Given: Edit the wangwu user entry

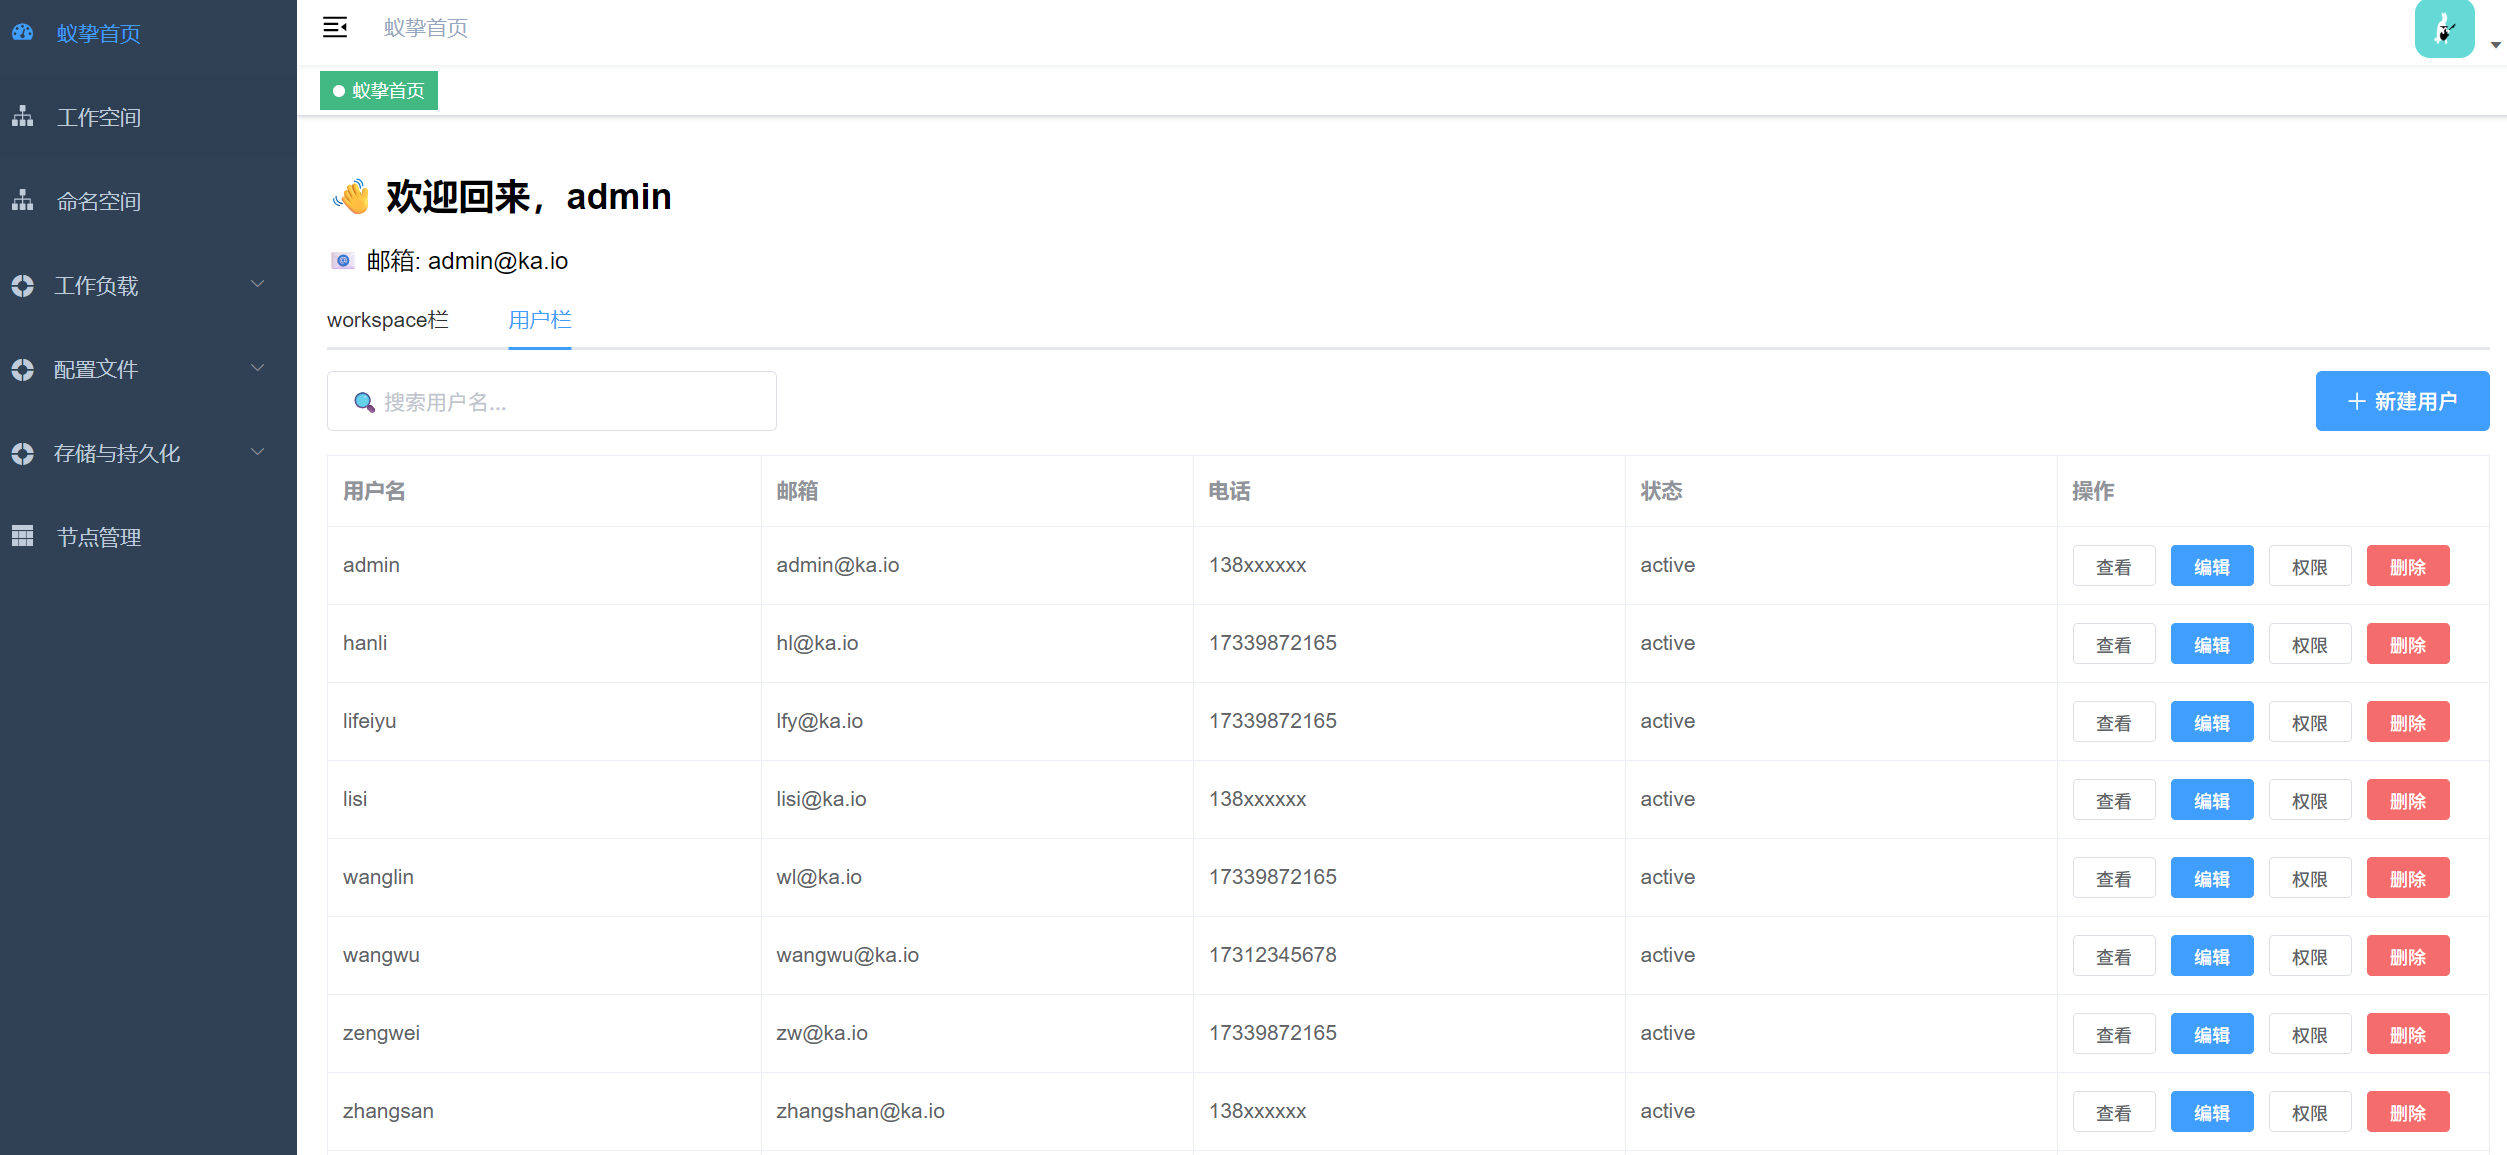Looking at the screenshot, I should (2211, 956).
